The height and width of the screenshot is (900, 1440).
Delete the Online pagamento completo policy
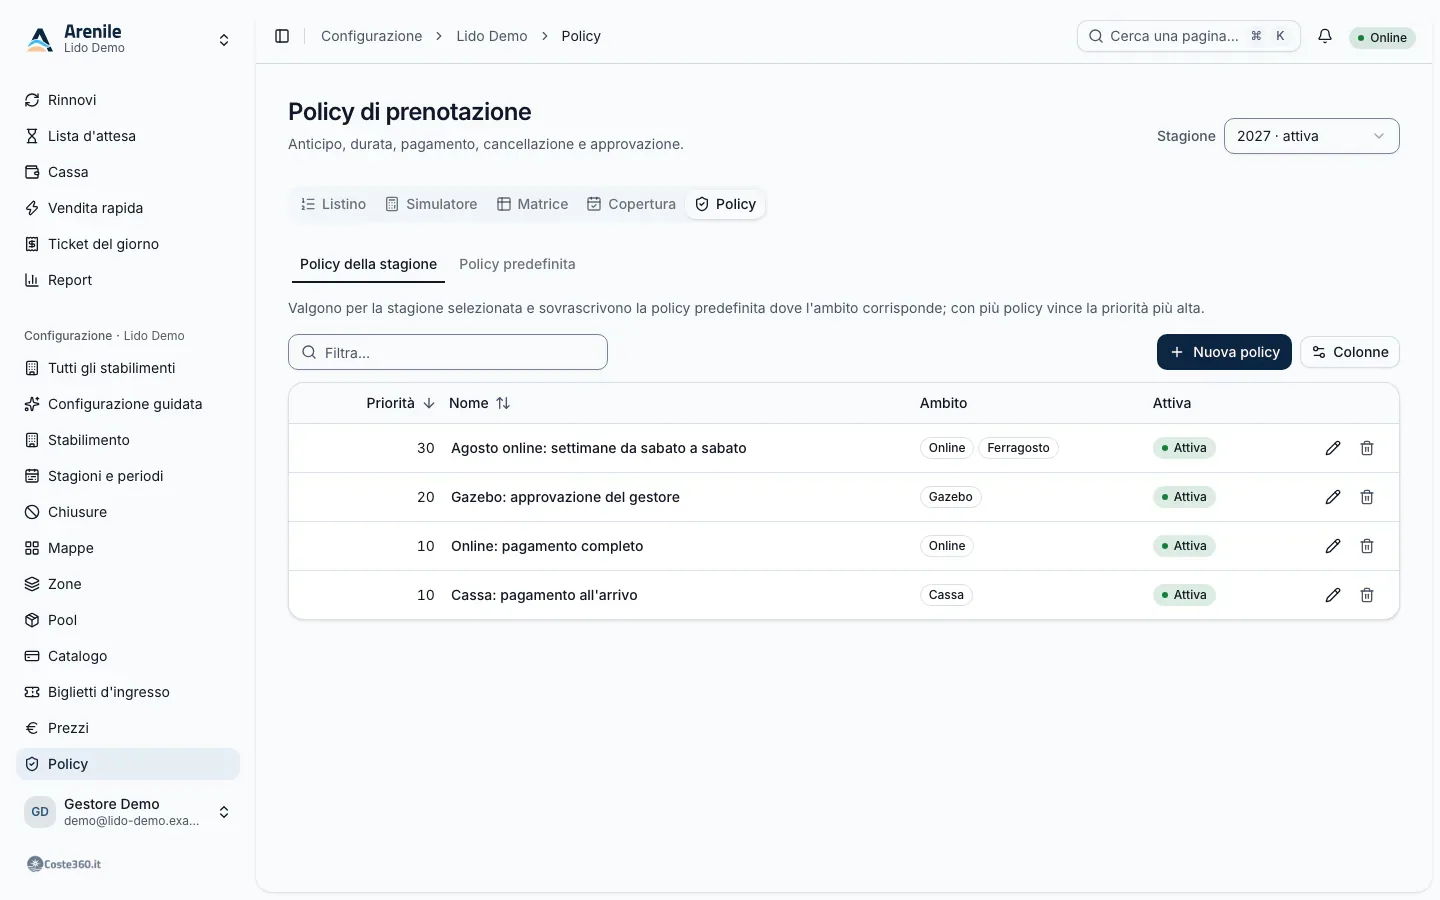[x=1367, y=546]
